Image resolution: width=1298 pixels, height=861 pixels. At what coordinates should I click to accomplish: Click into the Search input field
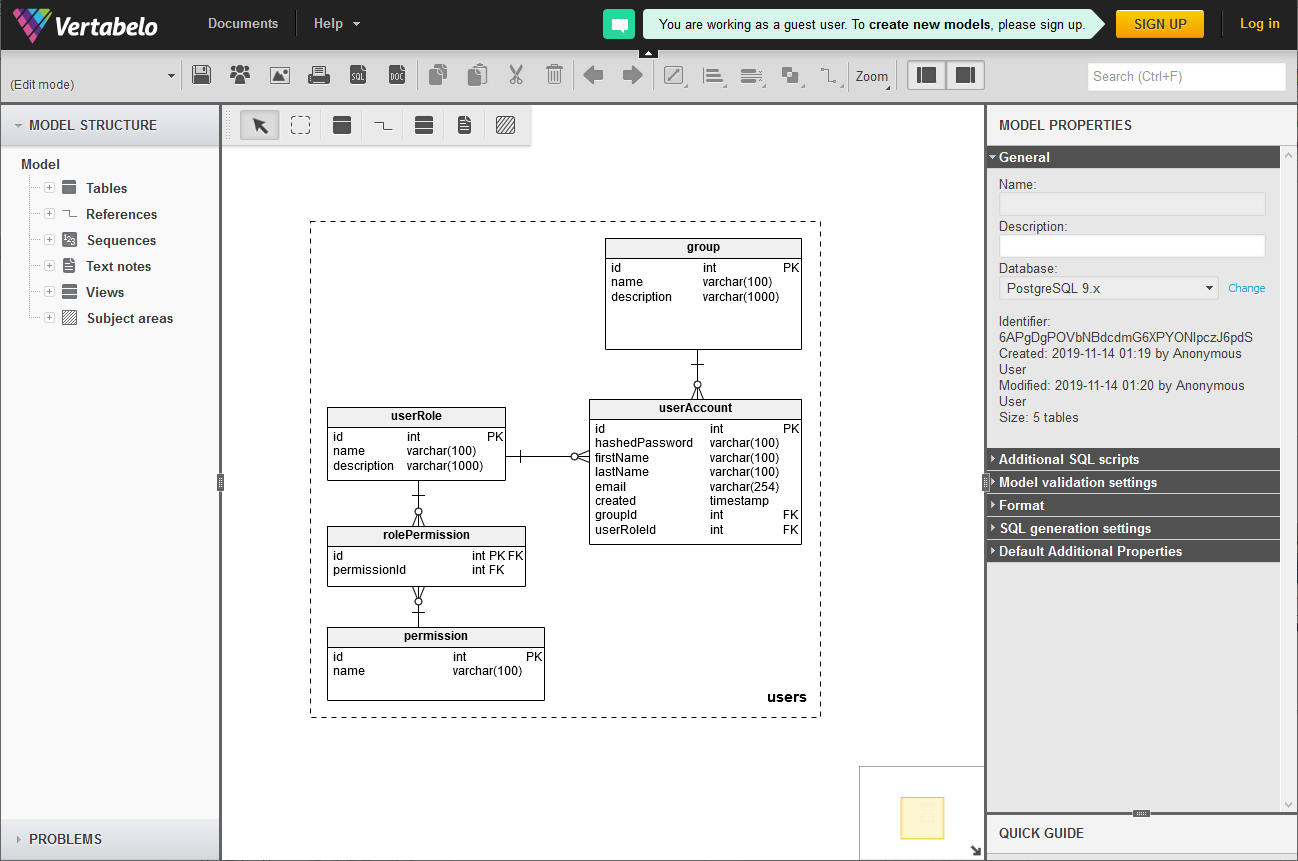(1186, 76)
